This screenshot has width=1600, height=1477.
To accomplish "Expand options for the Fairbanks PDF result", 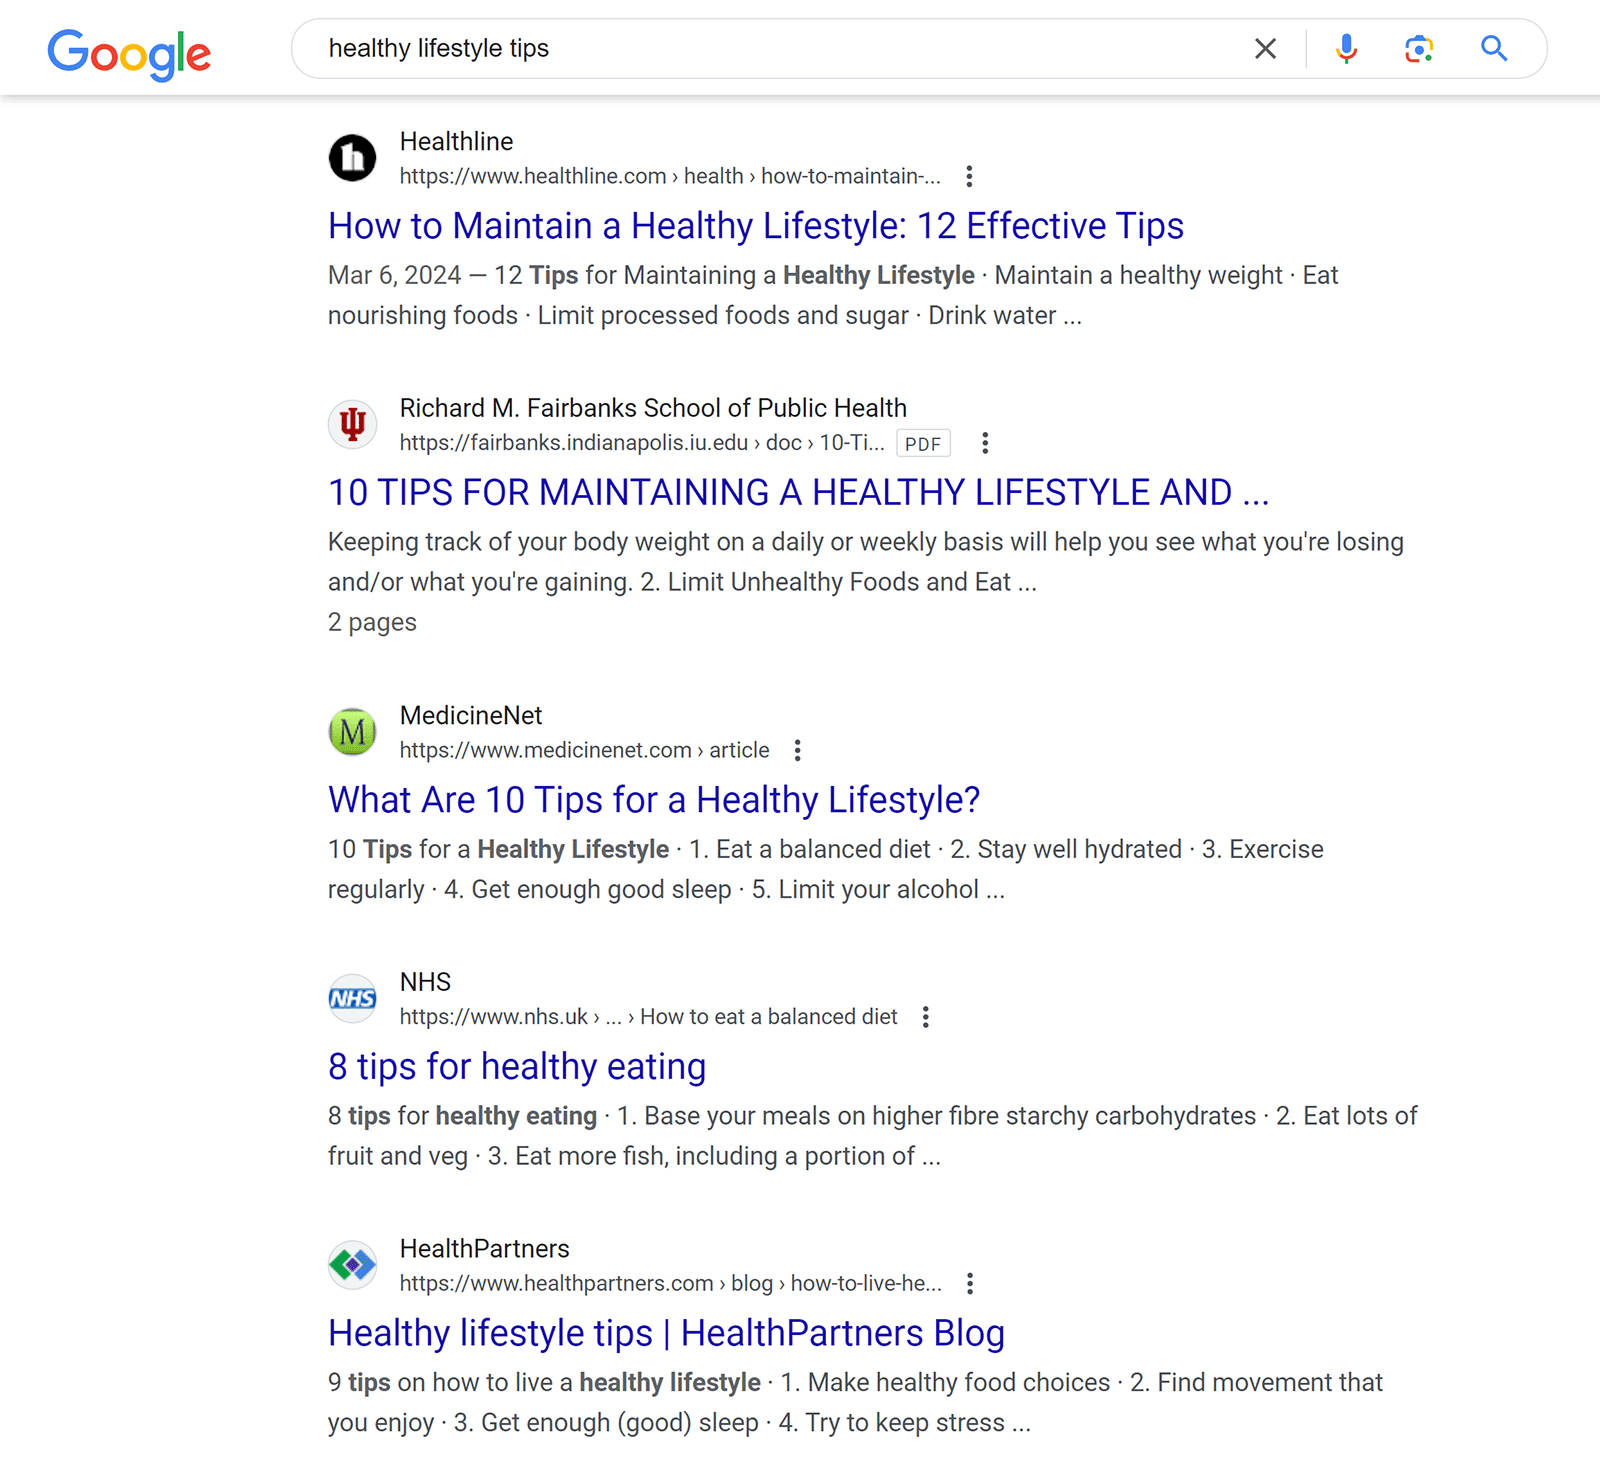I will tap(985, 442).
